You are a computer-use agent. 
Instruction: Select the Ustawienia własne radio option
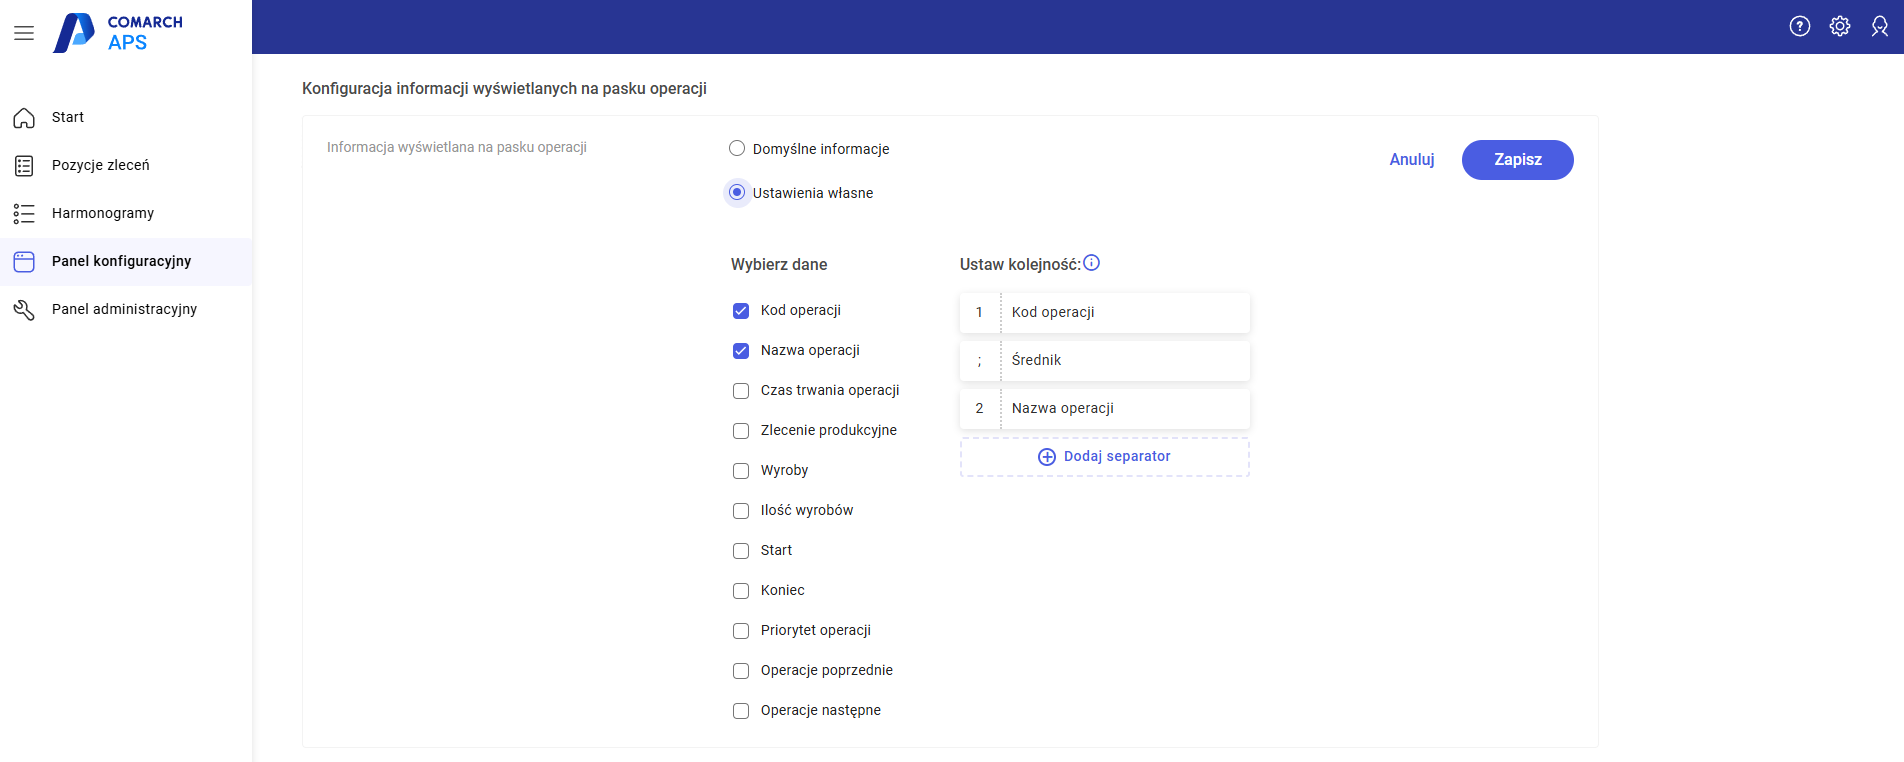[x=737, y=192]
